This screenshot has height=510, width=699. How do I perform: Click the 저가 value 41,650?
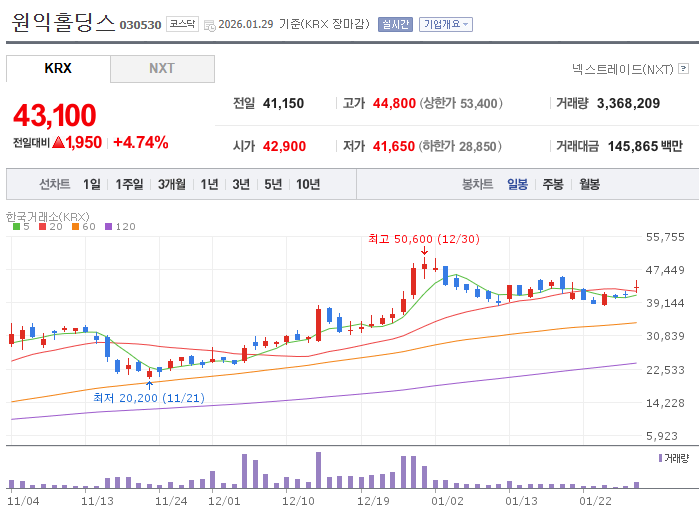point(394,146)
